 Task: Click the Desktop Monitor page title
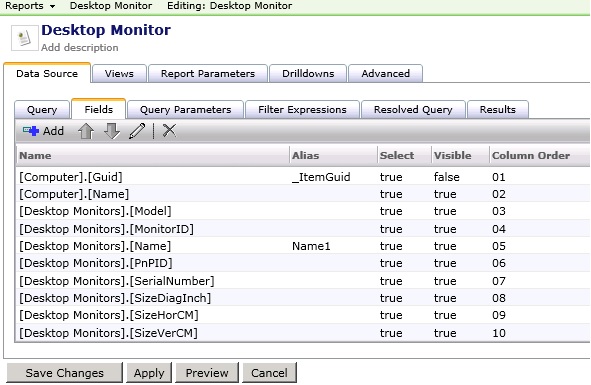[106, 30]
